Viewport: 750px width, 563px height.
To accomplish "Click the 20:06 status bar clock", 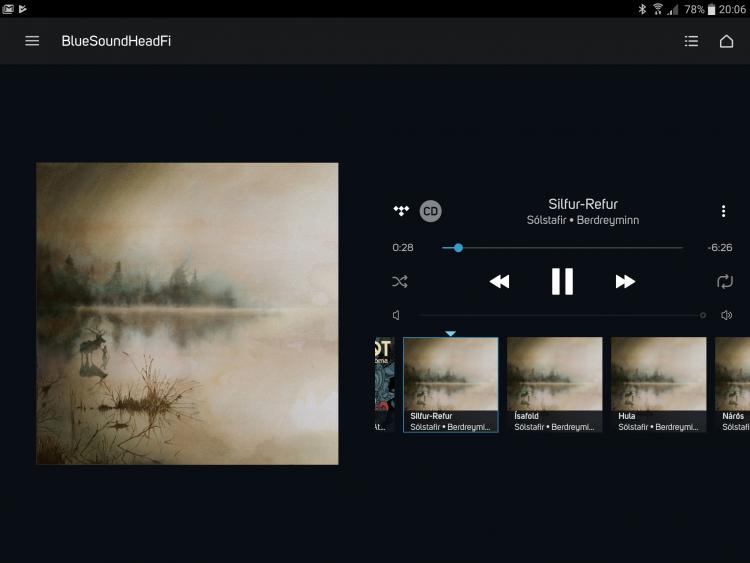I will pos(732,9).
